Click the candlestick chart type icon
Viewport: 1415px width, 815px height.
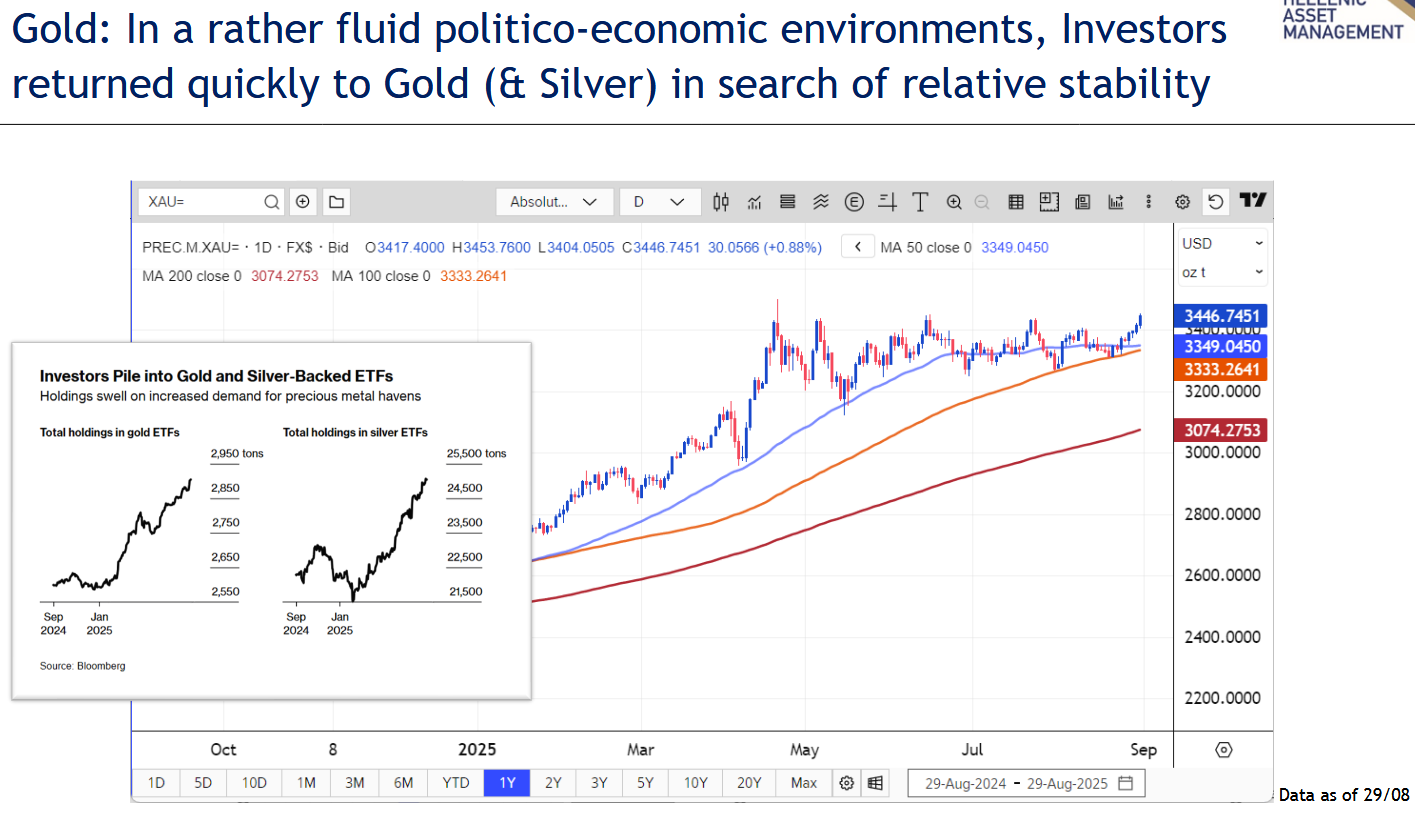click(721, 202)
